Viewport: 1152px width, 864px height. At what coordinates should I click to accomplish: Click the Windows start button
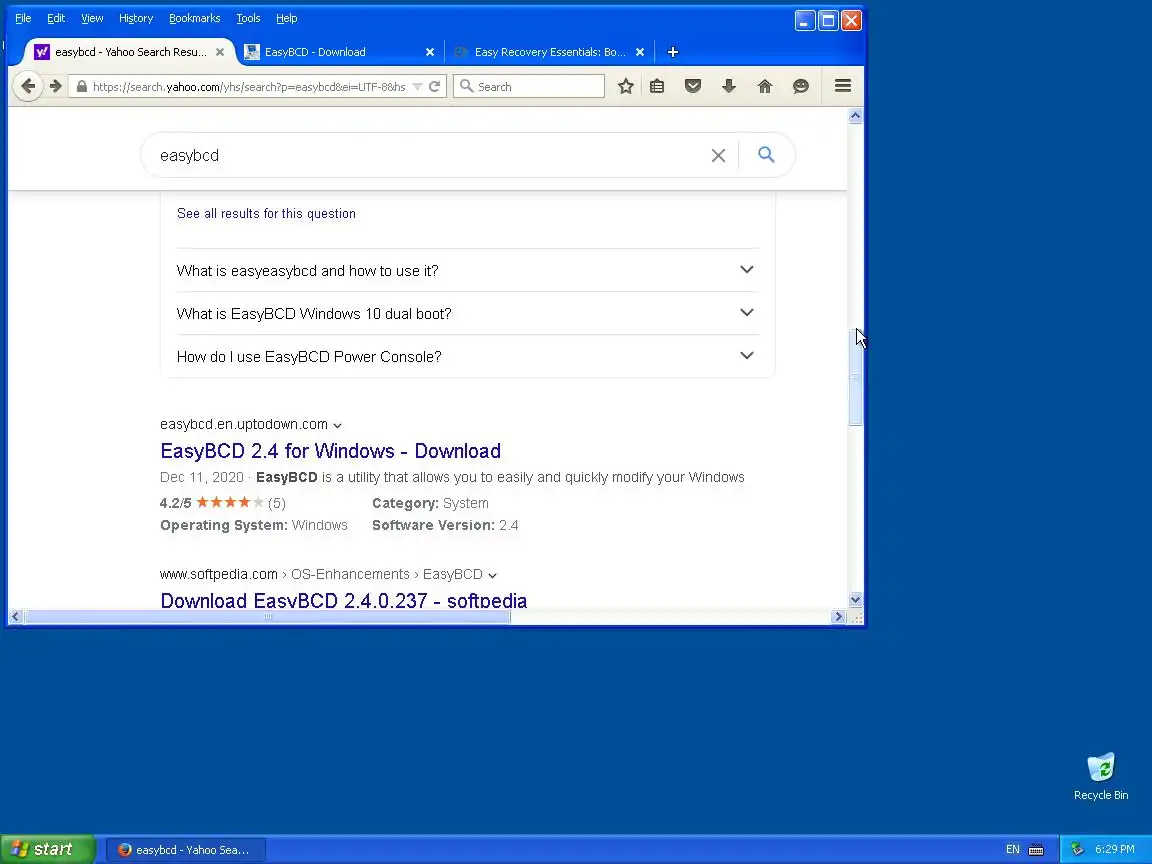coord(48,849)
